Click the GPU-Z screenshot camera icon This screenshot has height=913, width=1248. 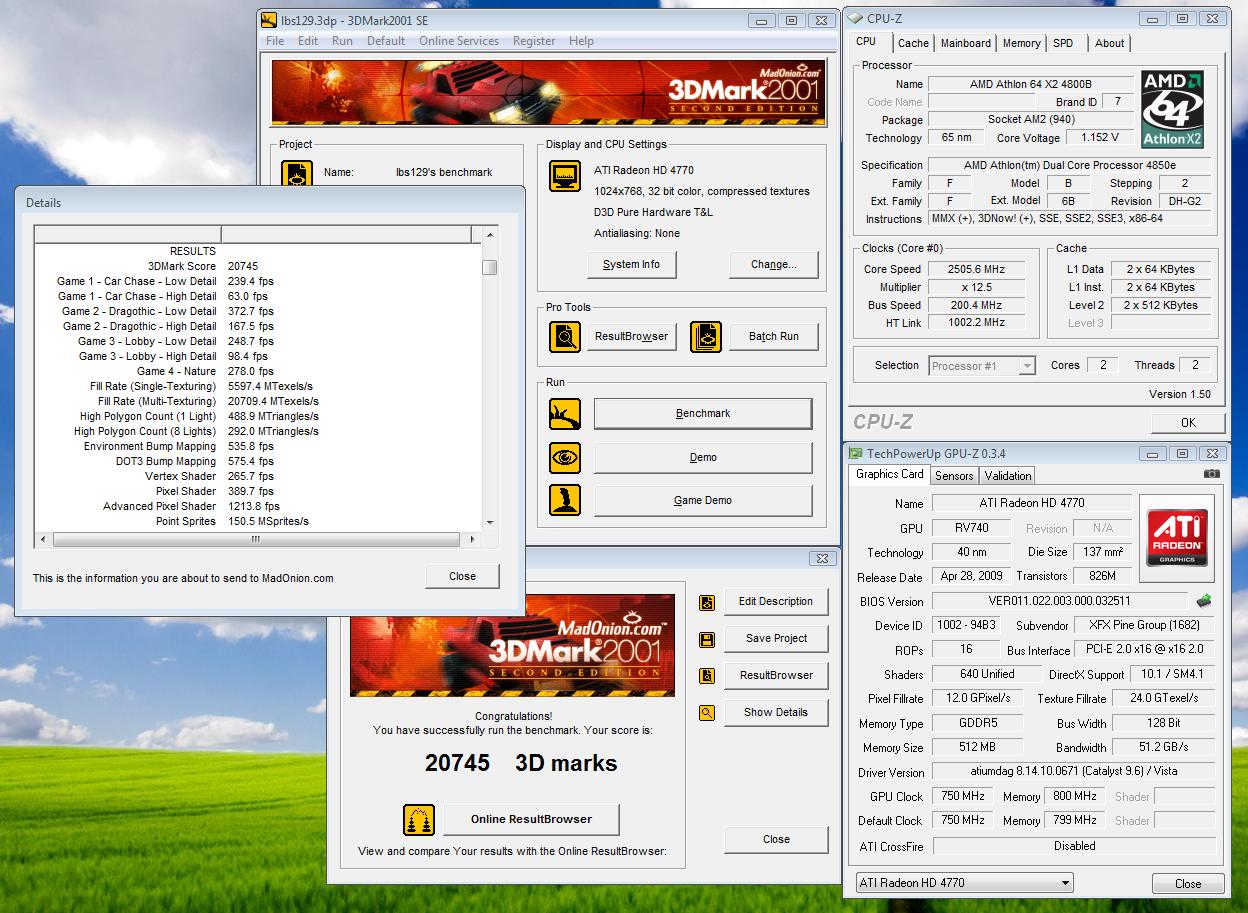click(1211, 474)
